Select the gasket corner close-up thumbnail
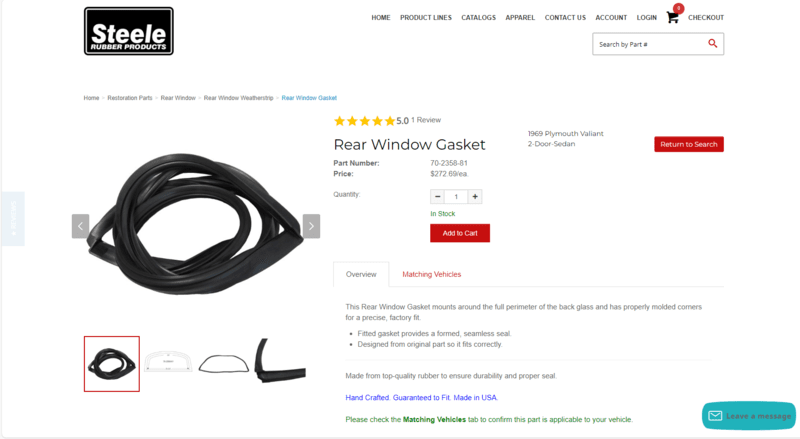 [280, 360]
